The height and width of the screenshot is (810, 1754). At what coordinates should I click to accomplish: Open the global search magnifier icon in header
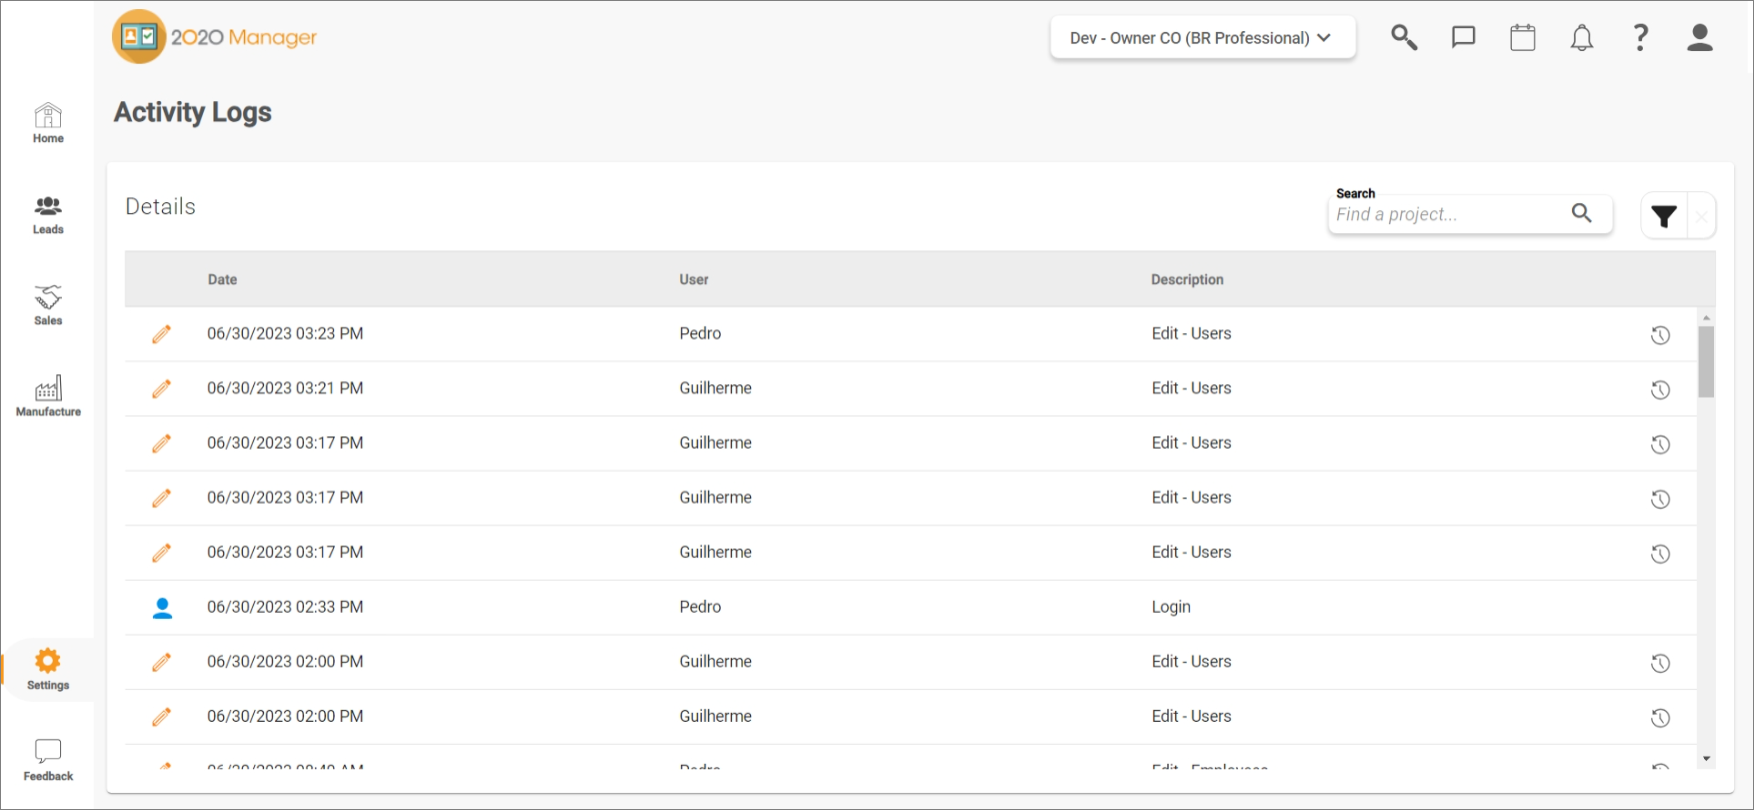[1404, 38]
